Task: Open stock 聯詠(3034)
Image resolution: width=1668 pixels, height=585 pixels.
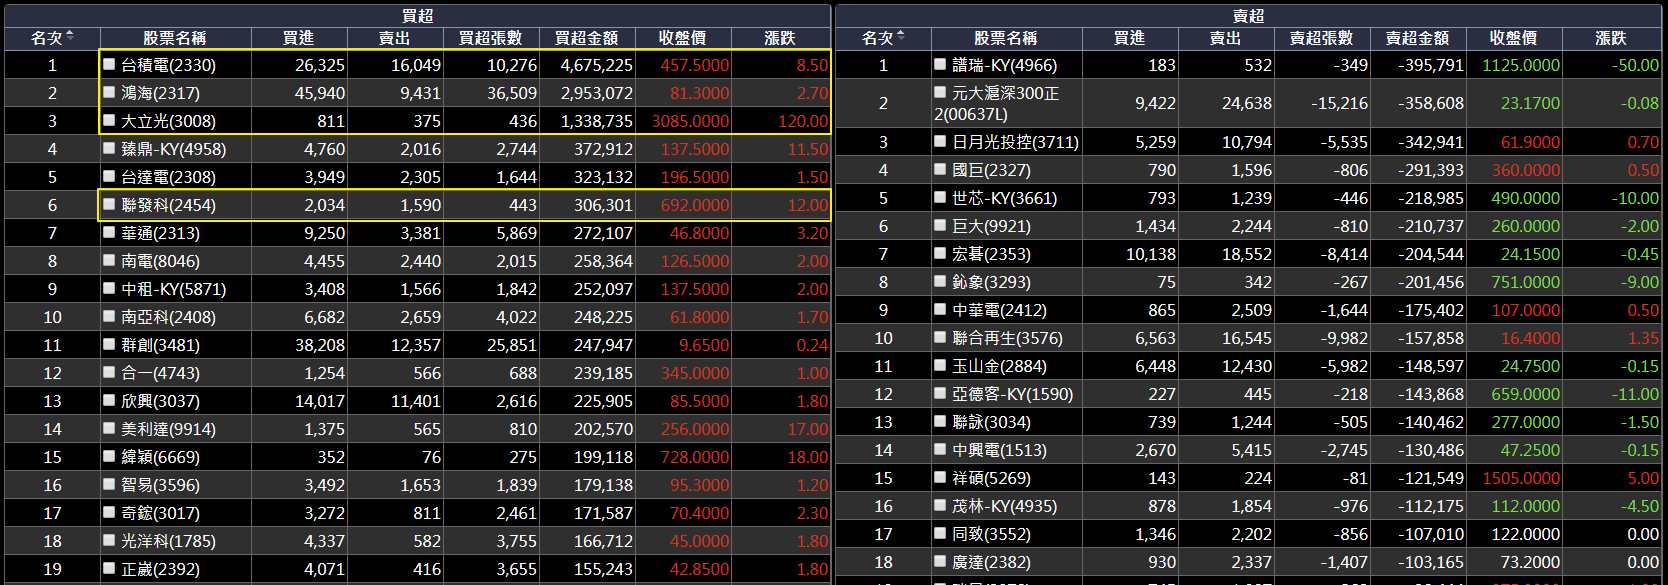Action: pos(991,422)
